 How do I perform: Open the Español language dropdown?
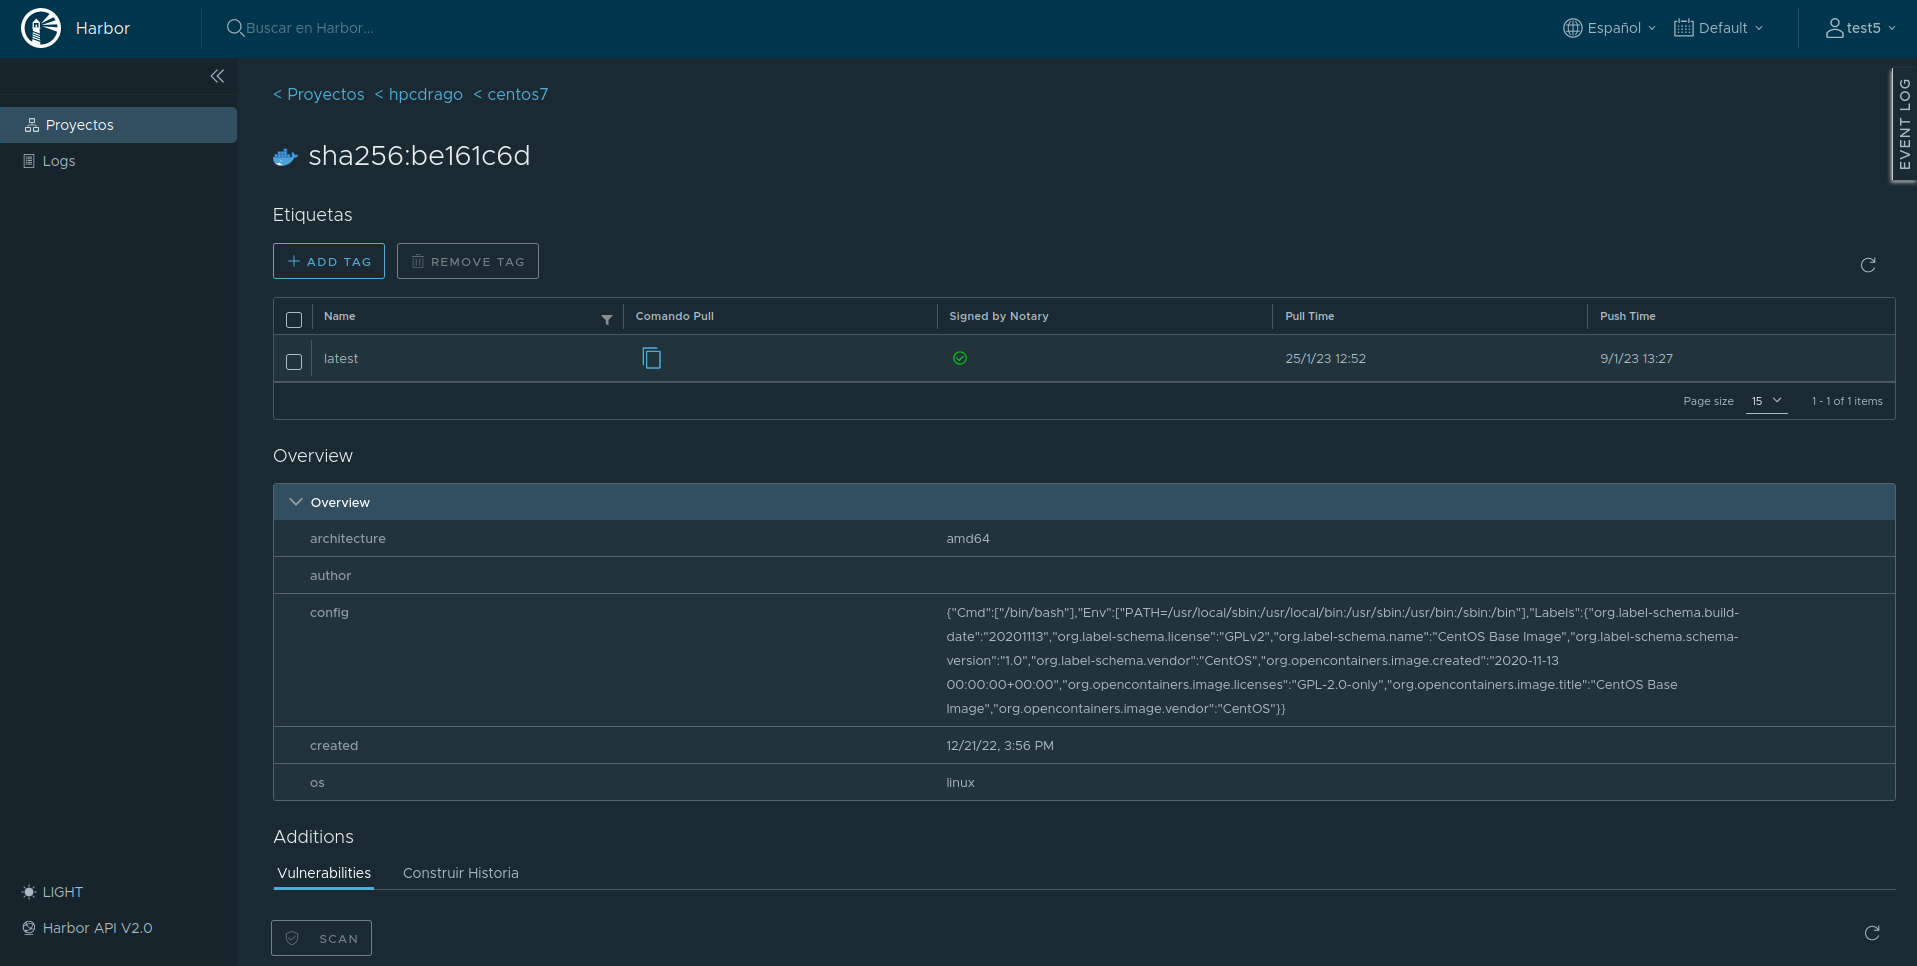(1610, 28)
